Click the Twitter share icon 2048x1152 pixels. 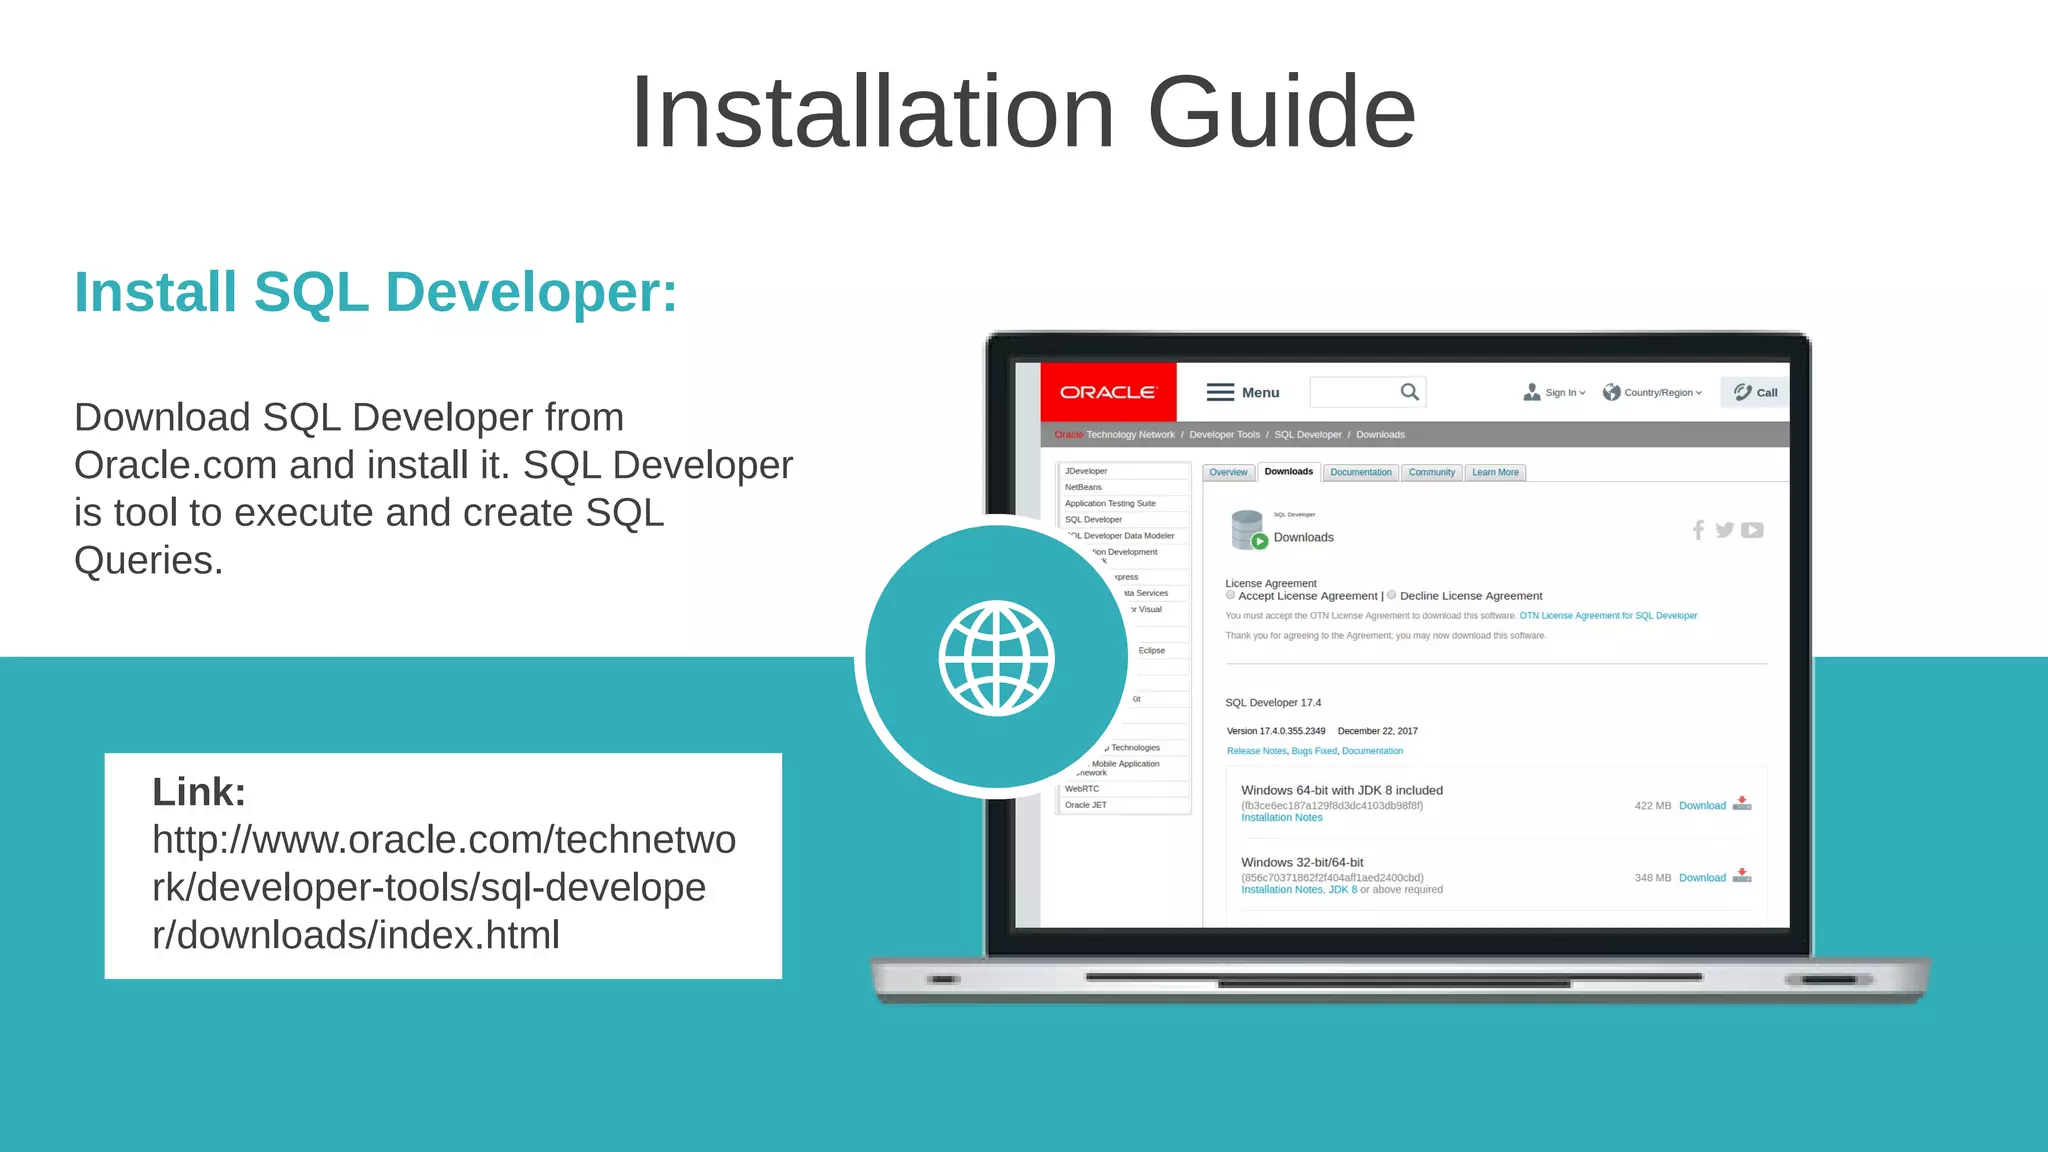pyautogui.click(x=1724, y=530)
